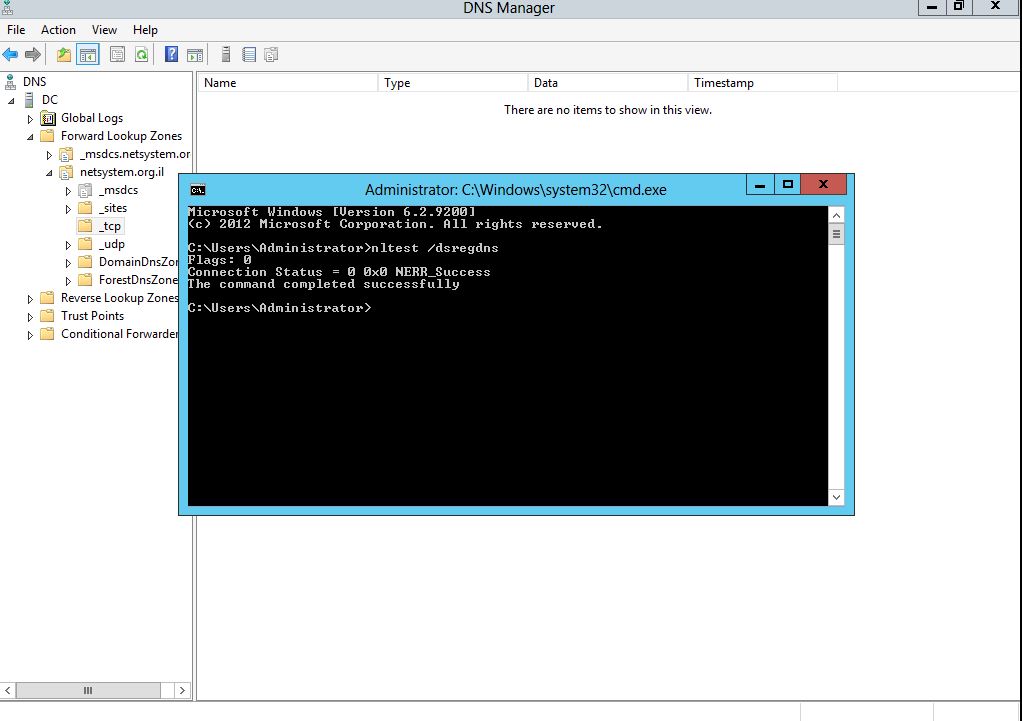
Task: Select the Global Logs label
Action: (x=92, y=118)
